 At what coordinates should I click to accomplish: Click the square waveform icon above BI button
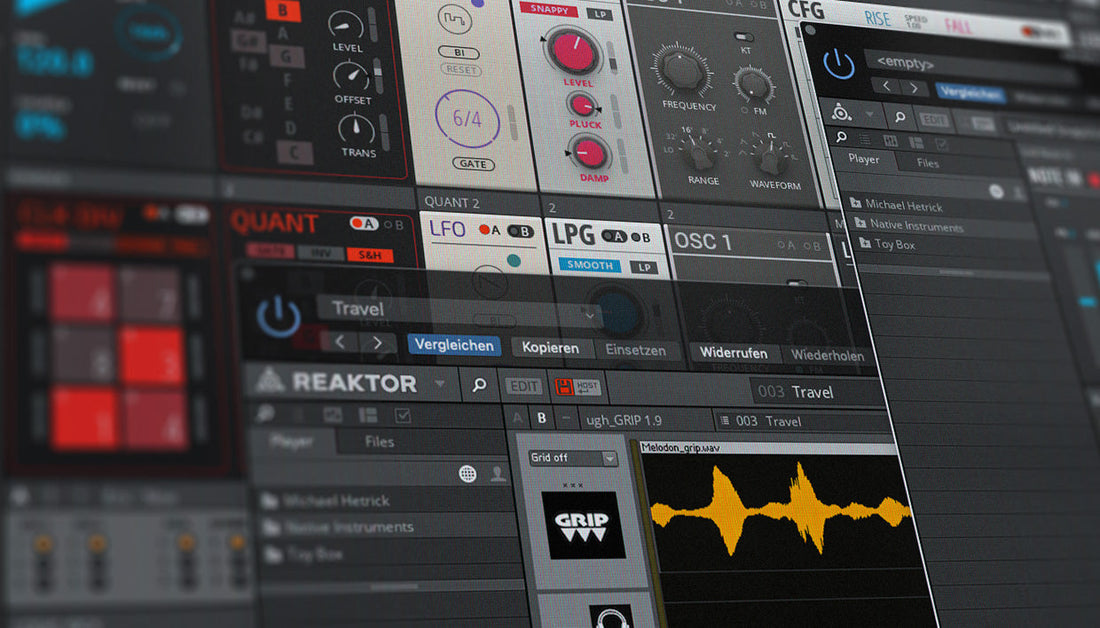pyautogui.click(x=454, y=19)
